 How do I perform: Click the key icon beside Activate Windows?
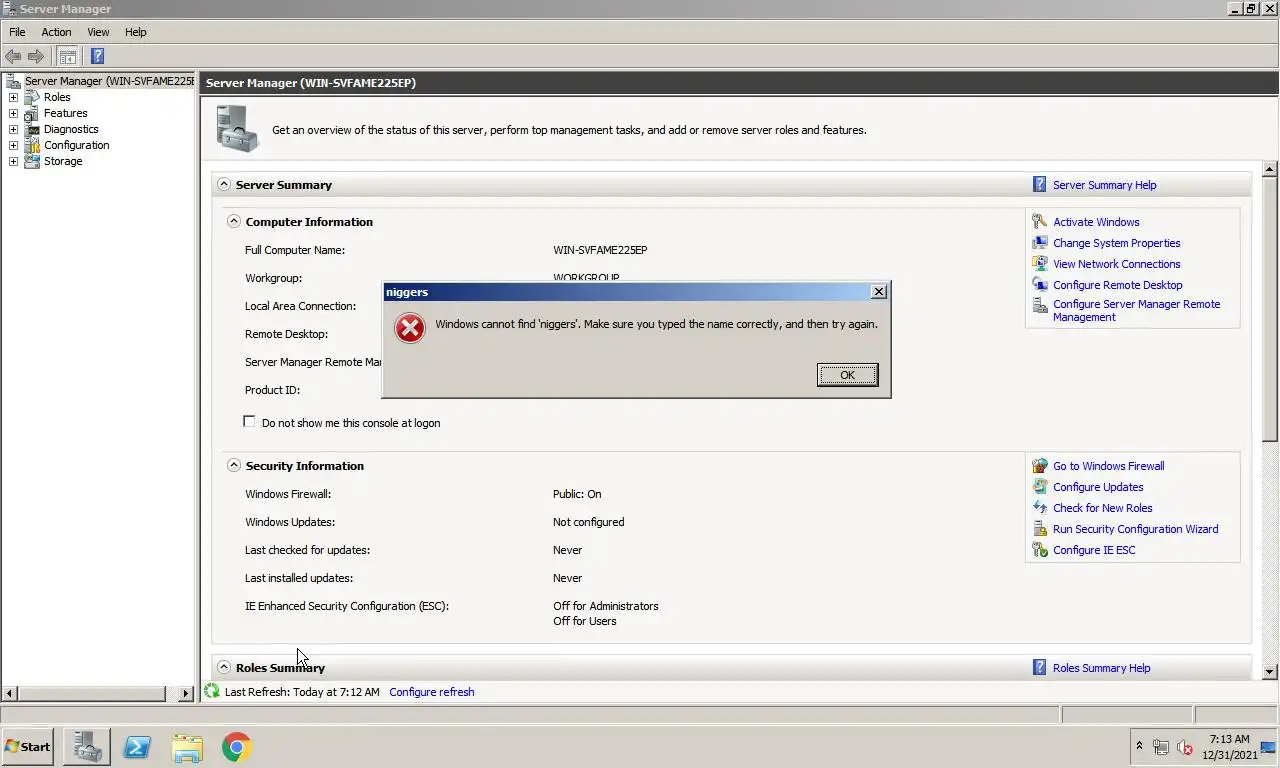pos(1040,222)
